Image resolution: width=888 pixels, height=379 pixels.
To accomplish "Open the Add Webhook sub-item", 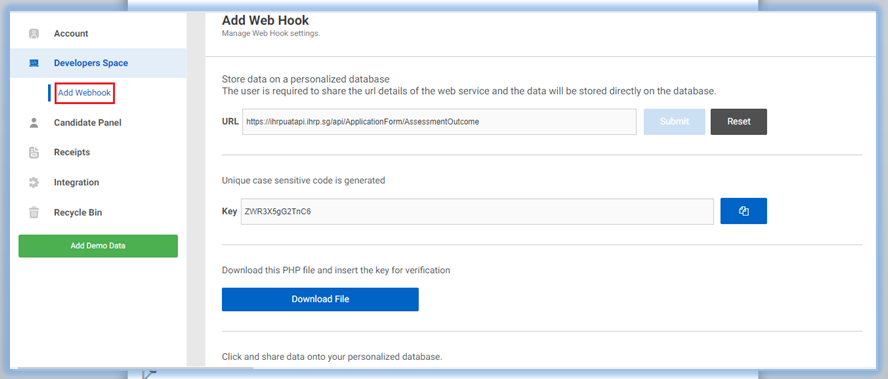I will point(84,93).
